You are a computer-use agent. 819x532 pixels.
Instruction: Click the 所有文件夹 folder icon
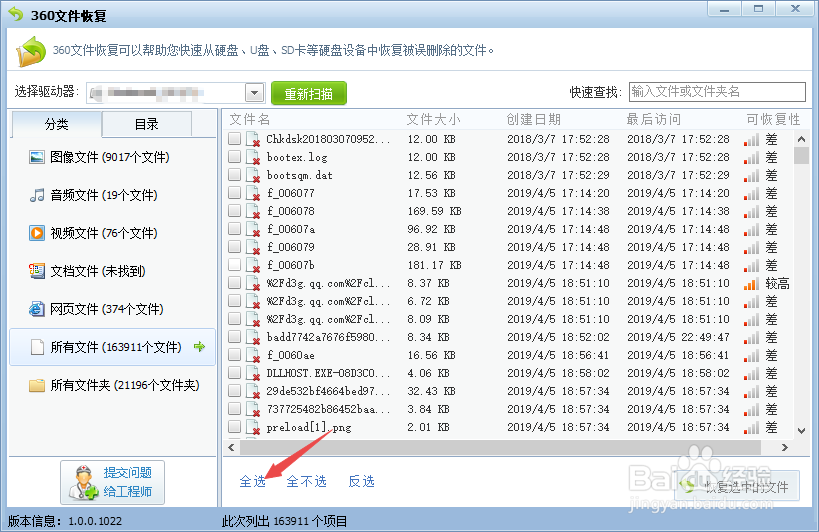pyautogui.click(x=37, y=385)
